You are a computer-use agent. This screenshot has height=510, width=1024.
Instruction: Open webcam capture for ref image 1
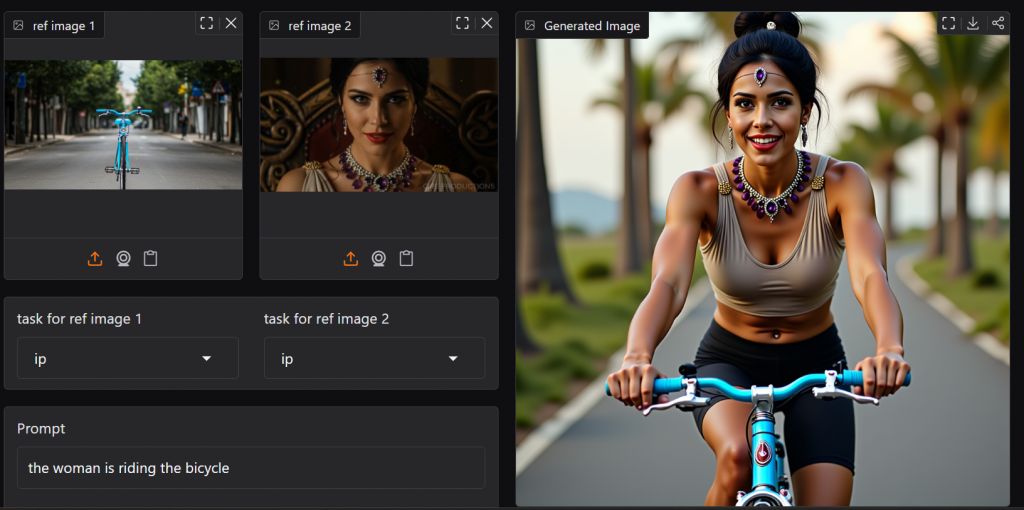(123, 259)
